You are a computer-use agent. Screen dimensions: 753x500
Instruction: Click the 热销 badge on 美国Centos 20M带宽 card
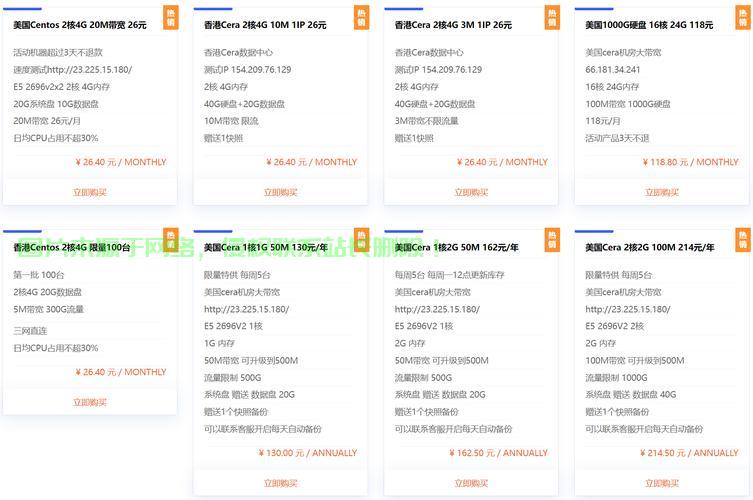tap(169, 19)
